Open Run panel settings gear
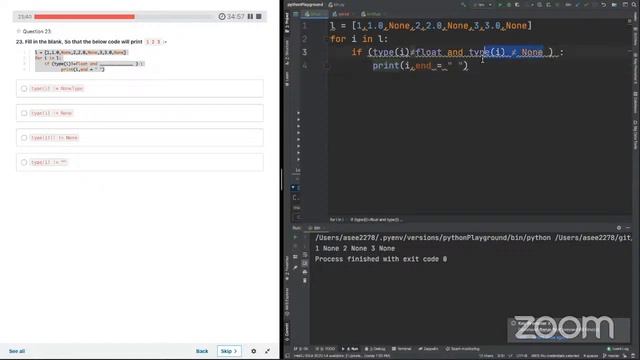This screenshot has height=360, width=640. coord(619,228)
